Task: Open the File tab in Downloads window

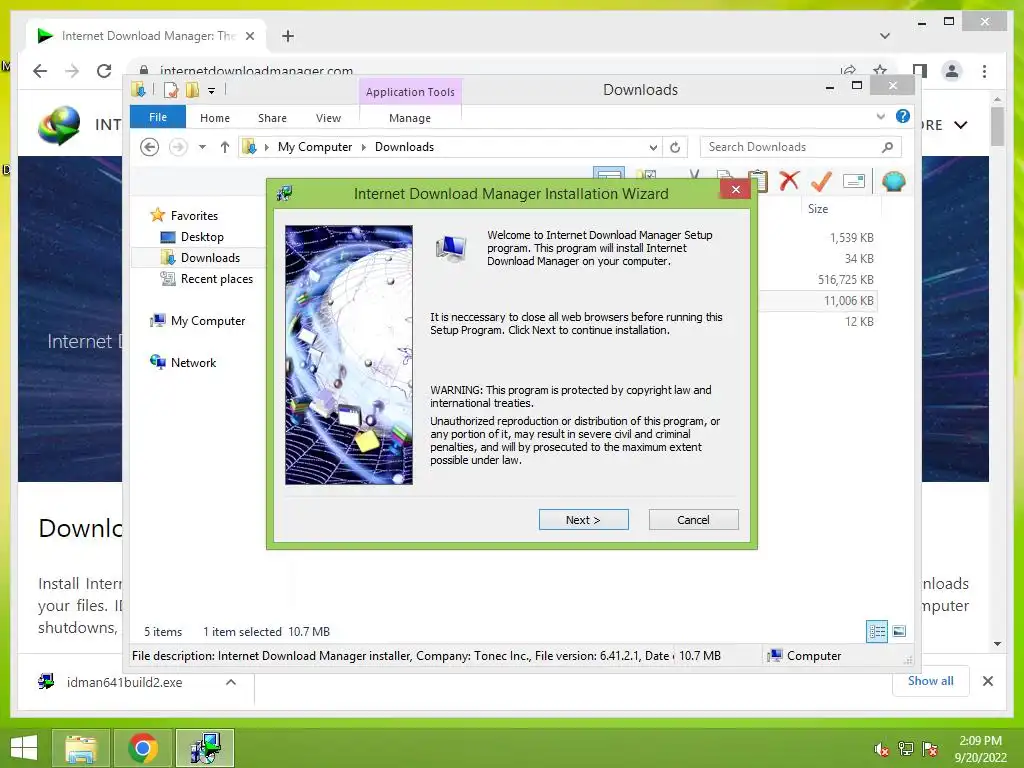Action: (x=158, y=117)
